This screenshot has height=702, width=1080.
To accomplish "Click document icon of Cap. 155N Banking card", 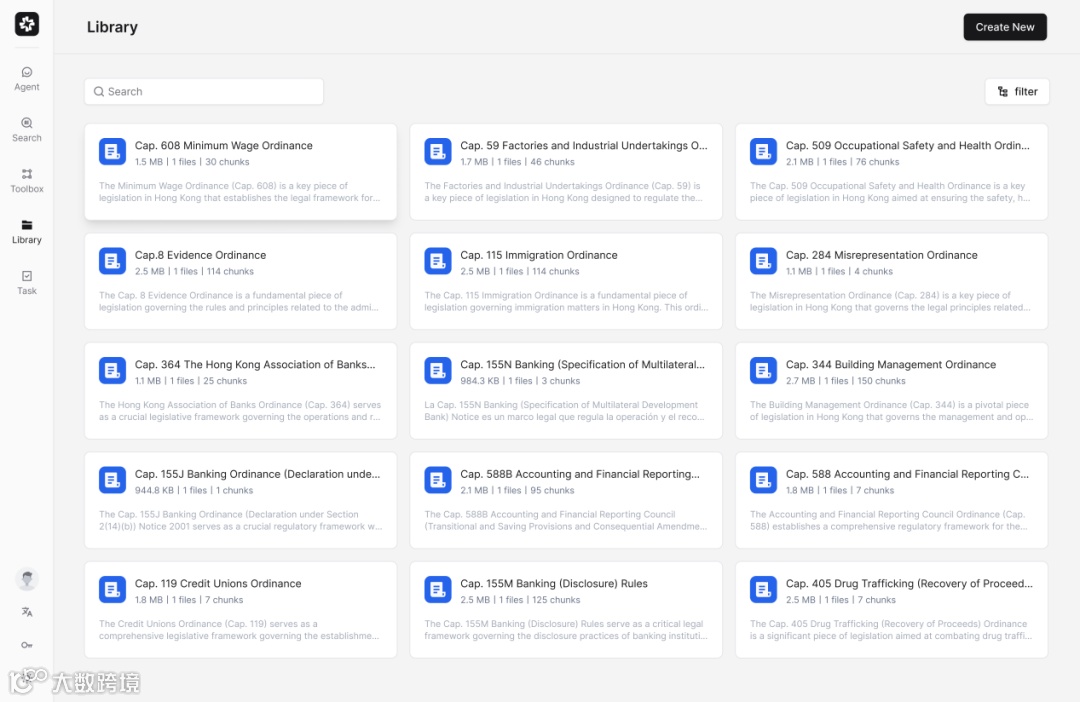I will [x=437, y=371].
